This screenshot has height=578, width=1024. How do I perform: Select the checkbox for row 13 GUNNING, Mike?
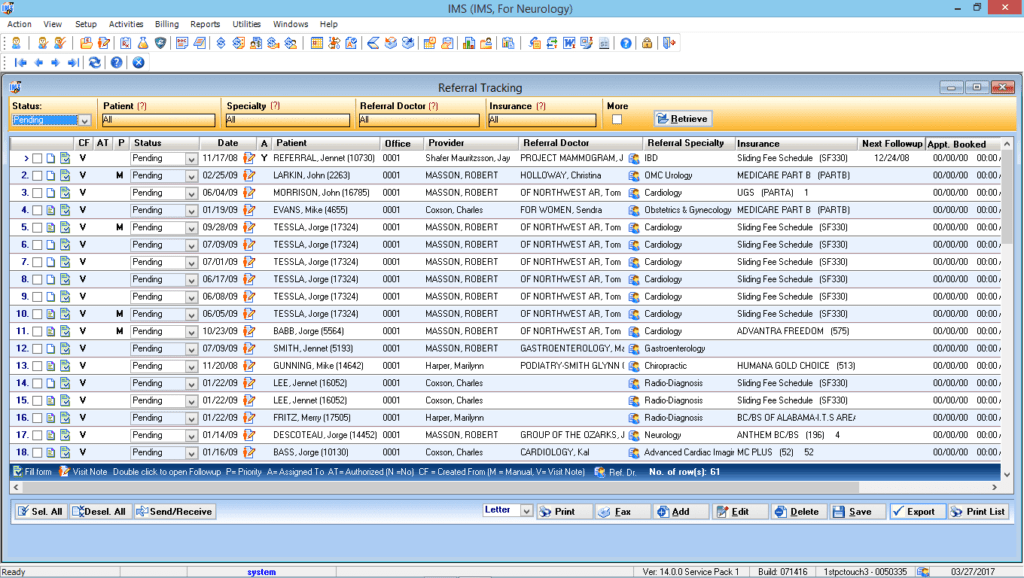pos(37,366)
